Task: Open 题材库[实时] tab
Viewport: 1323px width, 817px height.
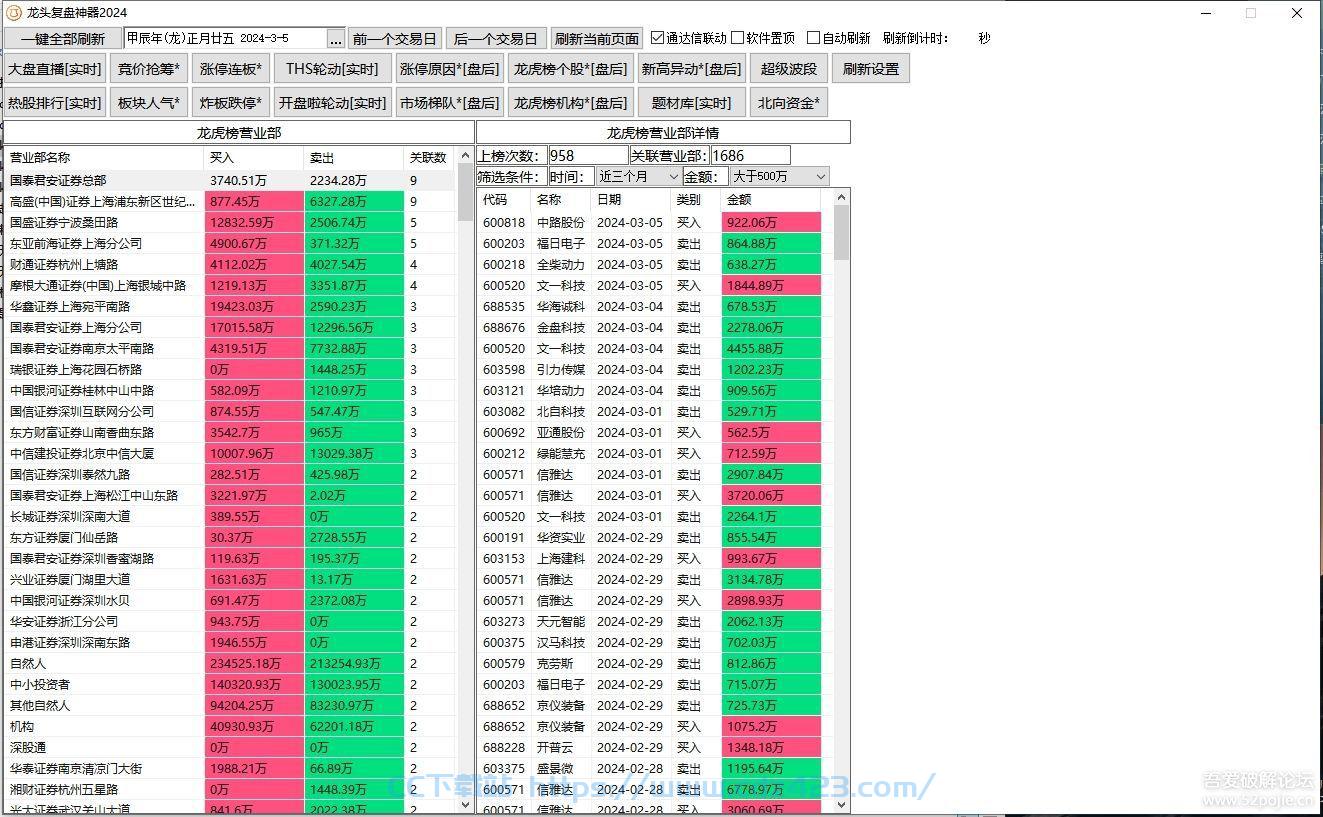Action: click(692, 102)
